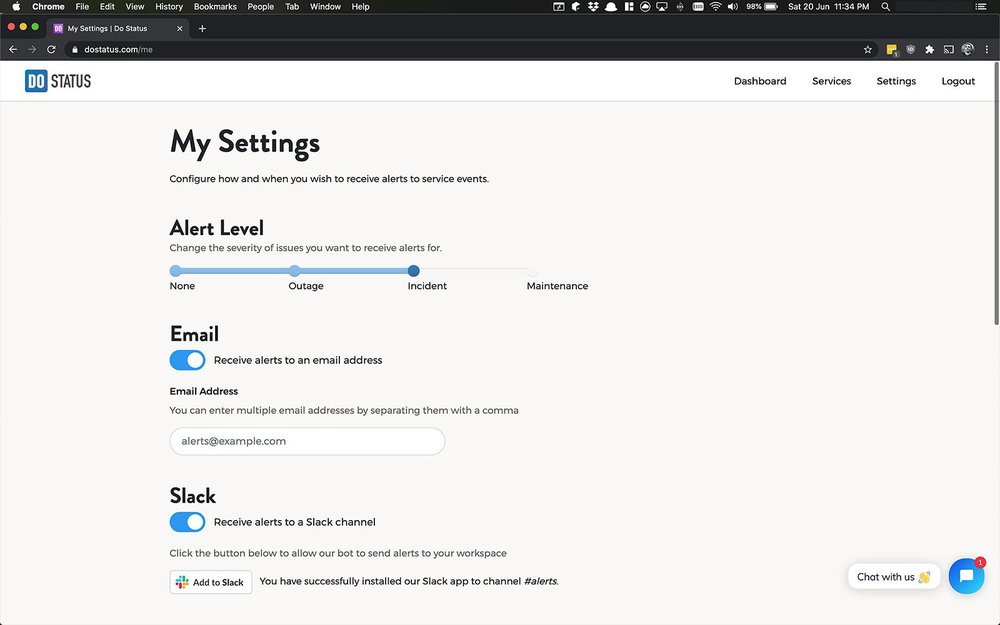
Task: Click the Do Status logo
Action: click(x=58, y=81)
